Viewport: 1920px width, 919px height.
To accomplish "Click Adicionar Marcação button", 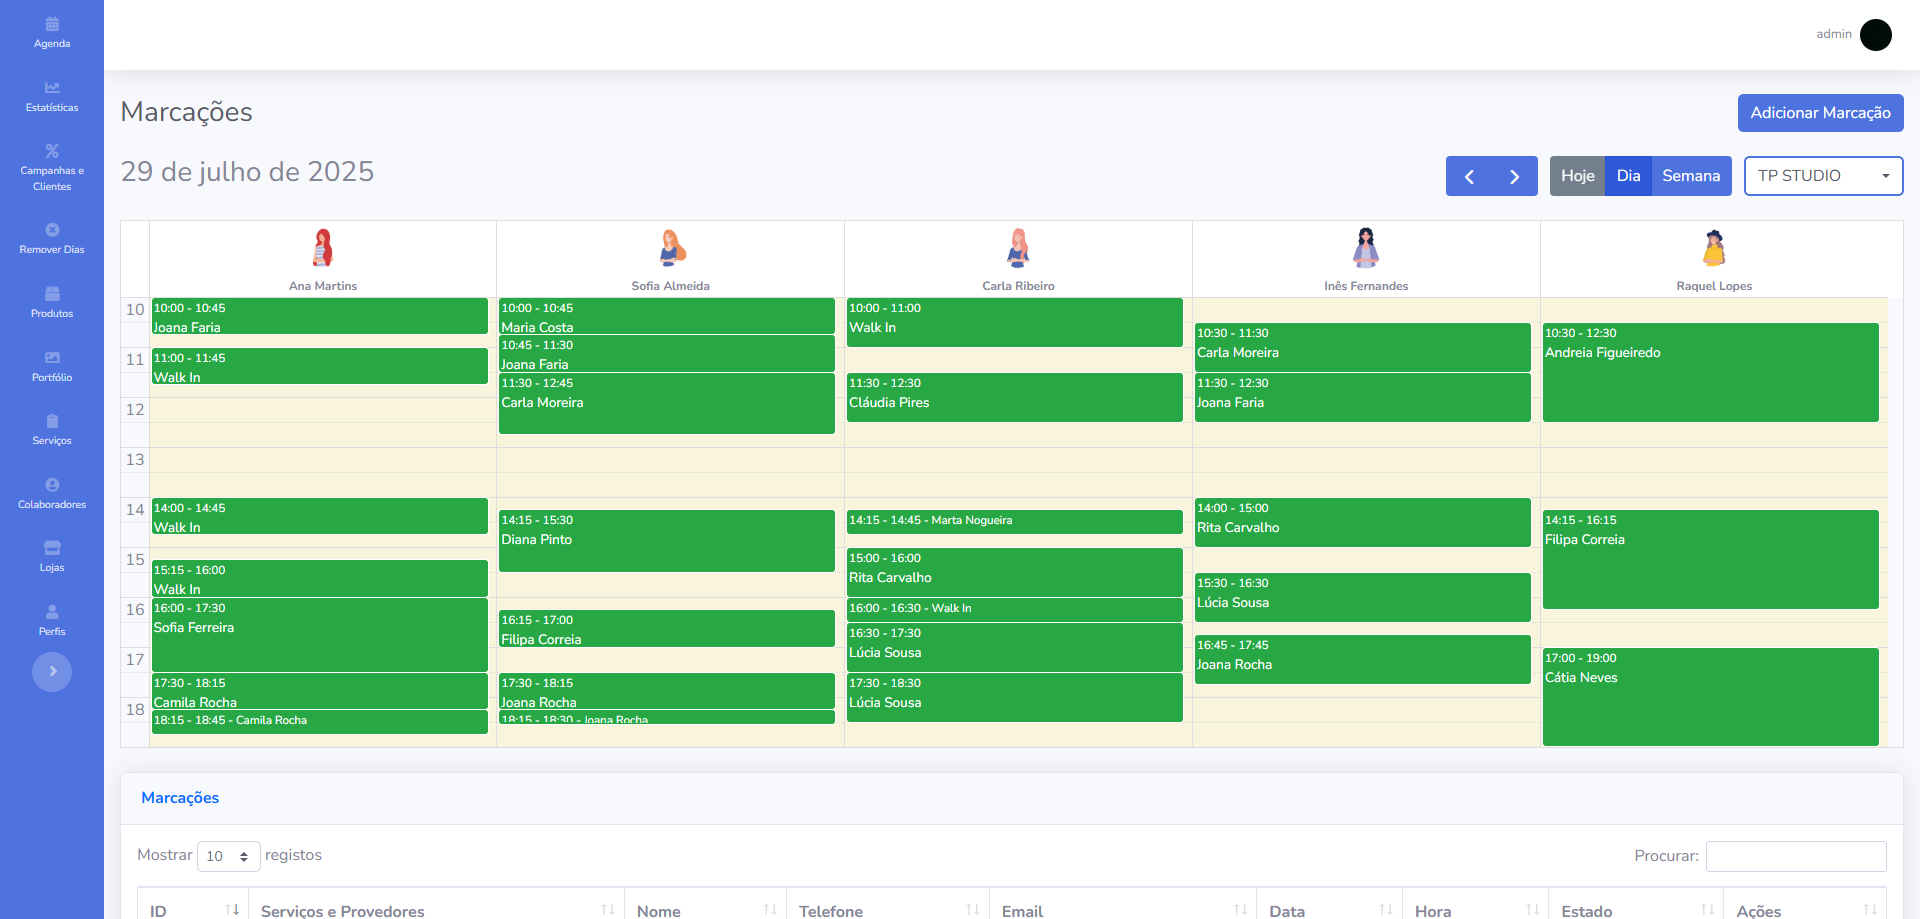I will 1820,113.
